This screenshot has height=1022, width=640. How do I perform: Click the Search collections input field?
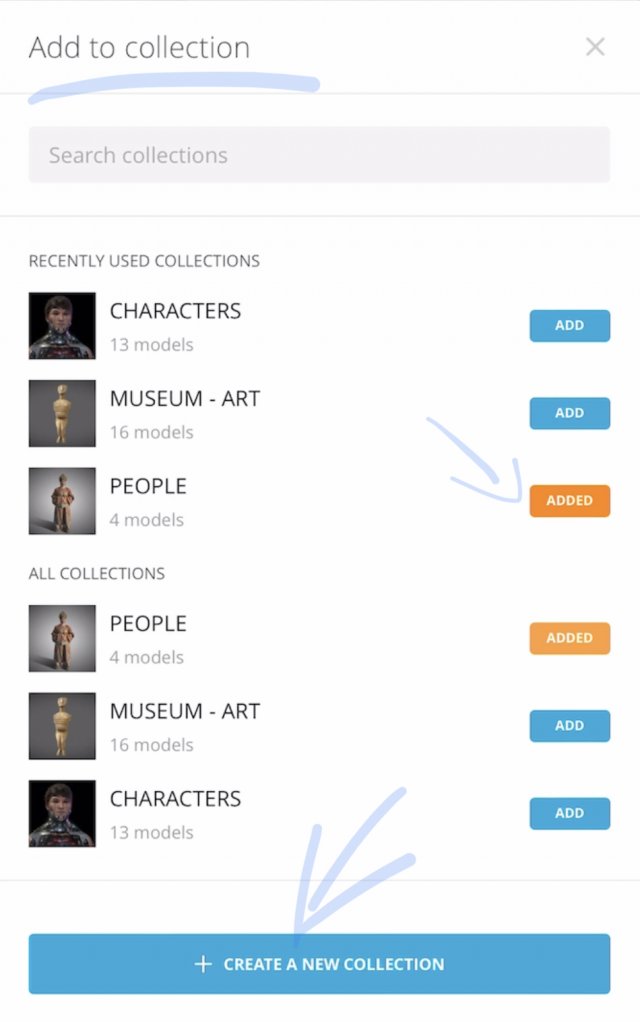(319, 155)
